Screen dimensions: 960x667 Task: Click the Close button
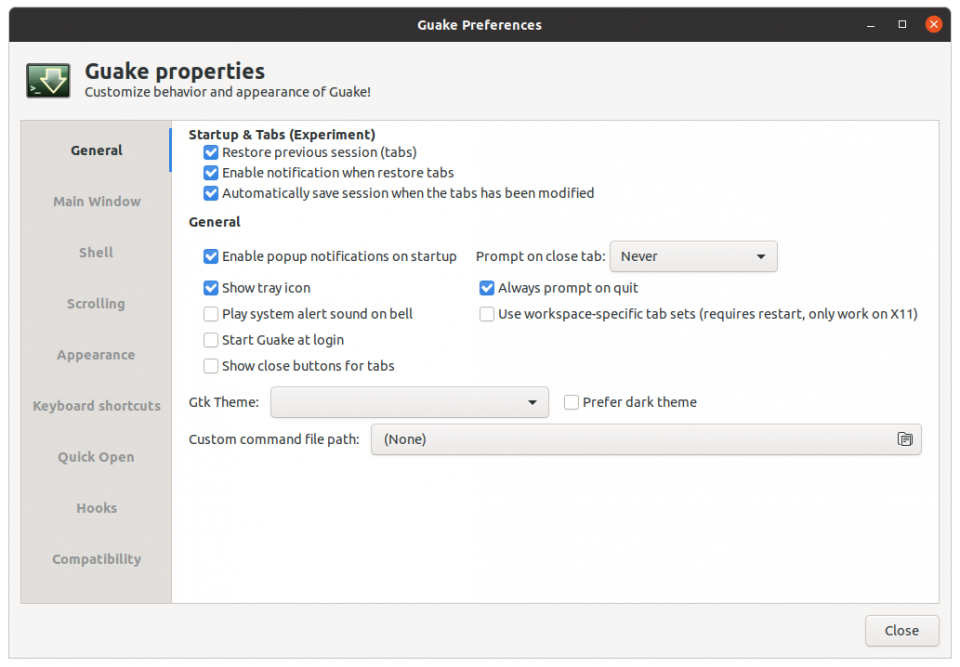(901, 631)
